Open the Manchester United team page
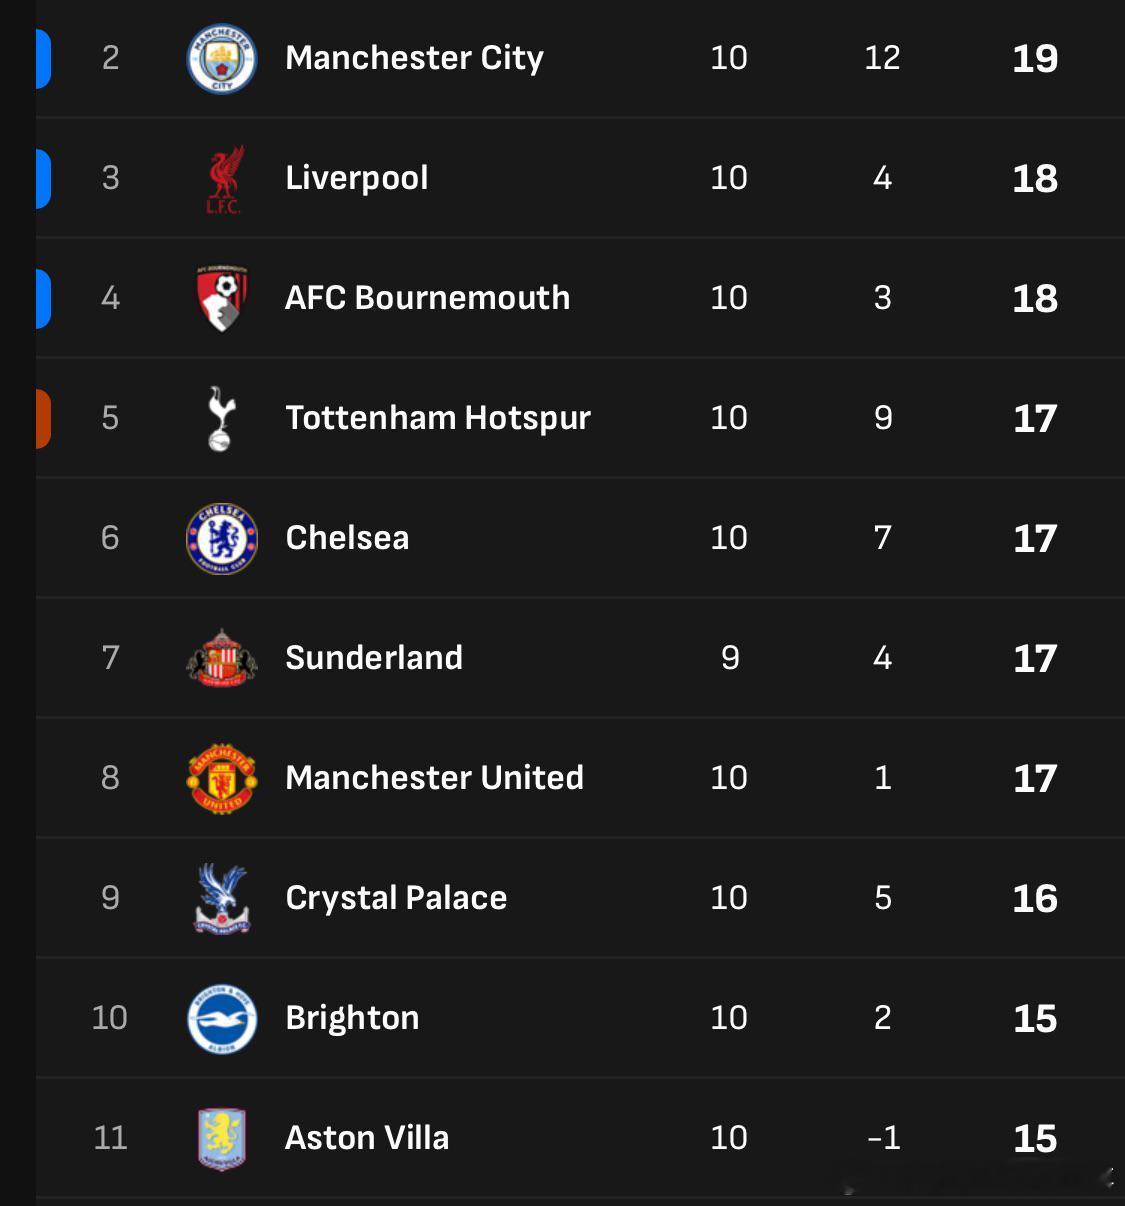 point(434,778)
